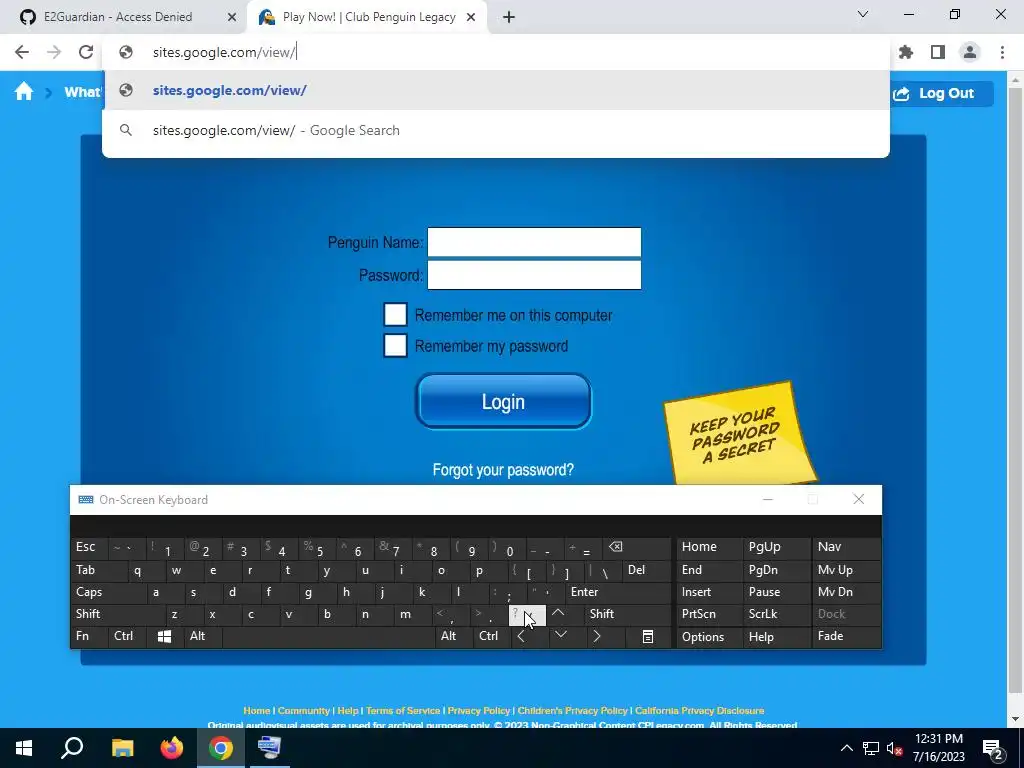Focus the Password field
Screen dimensions: 1024x768
pyautogui.click(x=534, y=275)
